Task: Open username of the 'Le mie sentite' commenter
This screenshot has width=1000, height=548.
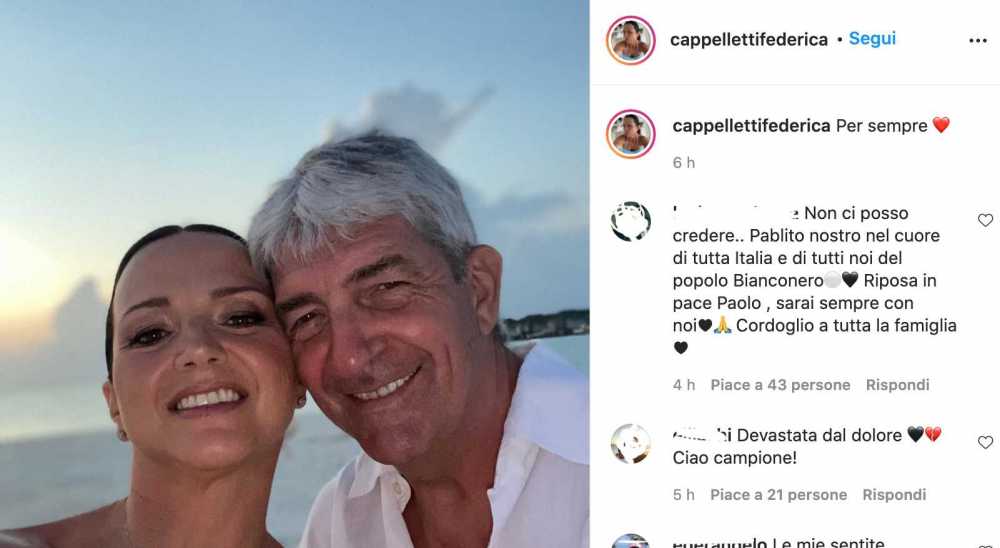Action: (x=719, y=543)
